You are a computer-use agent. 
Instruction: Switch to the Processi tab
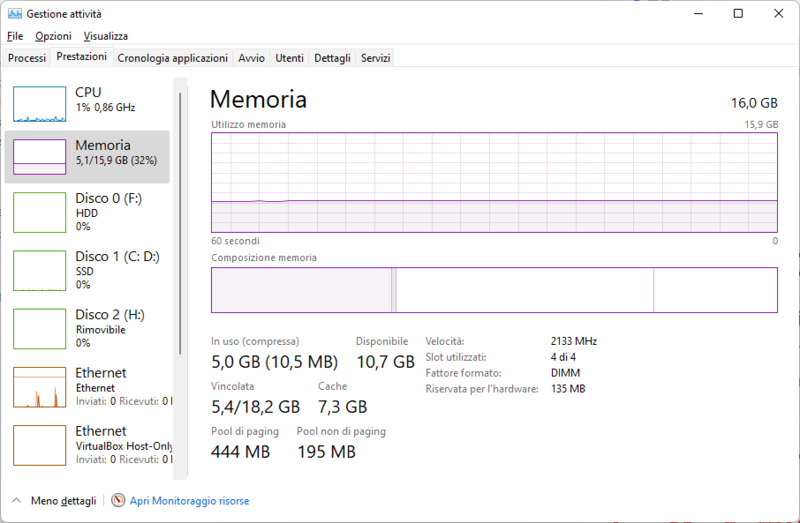point(27,58)
